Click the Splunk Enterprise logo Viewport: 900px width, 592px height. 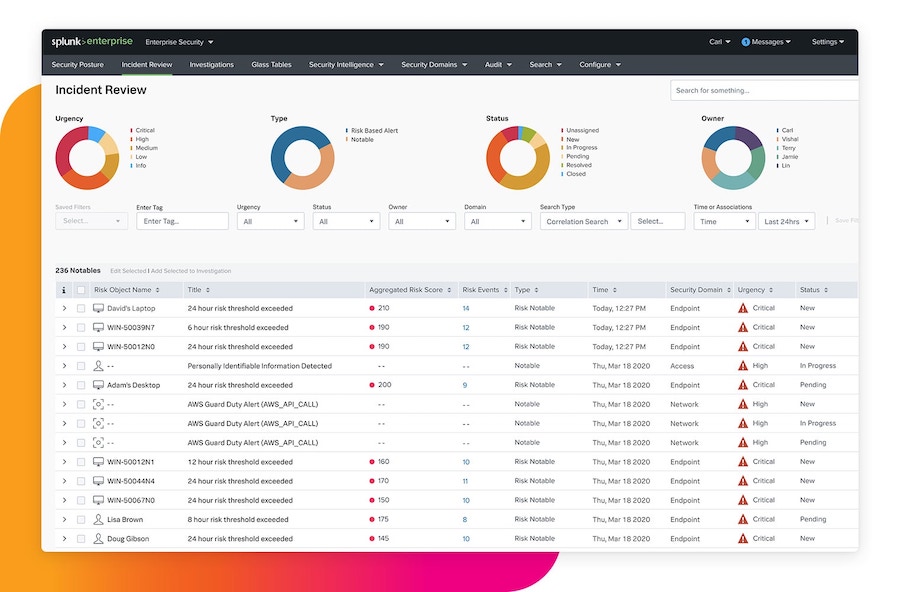click(90, 42)
